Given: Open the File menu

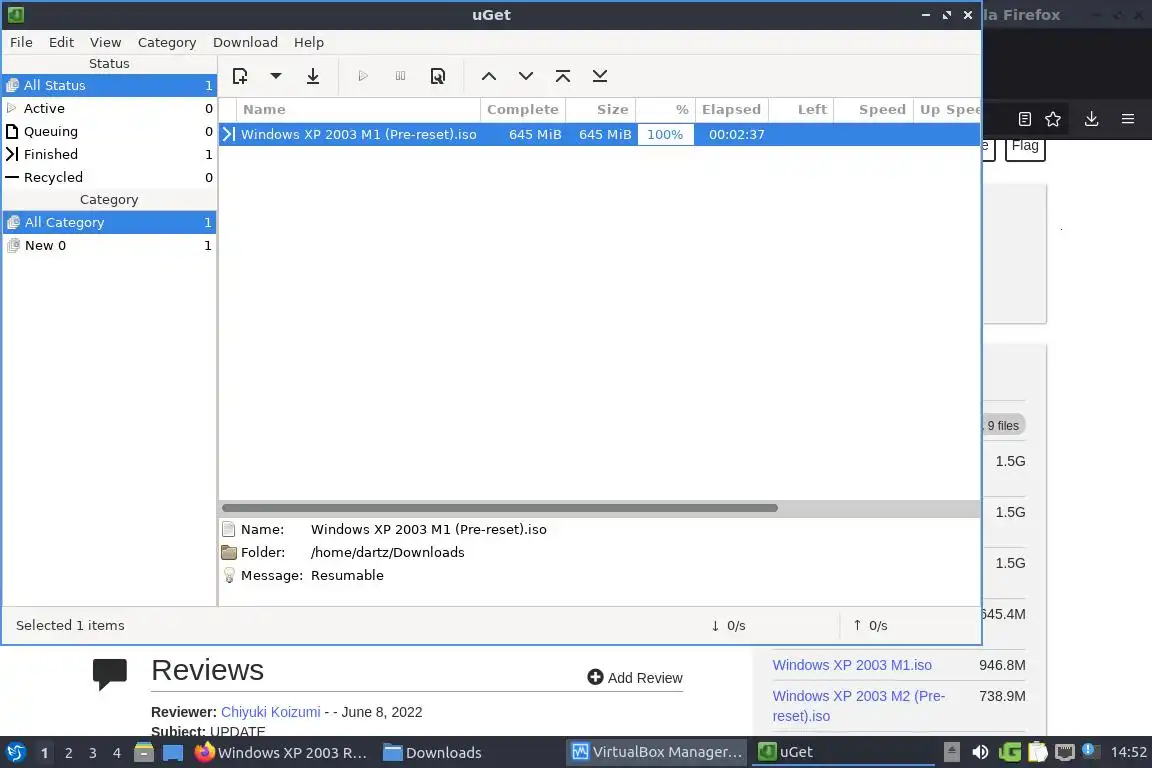Looking at the screenshot, I should 21,43.
